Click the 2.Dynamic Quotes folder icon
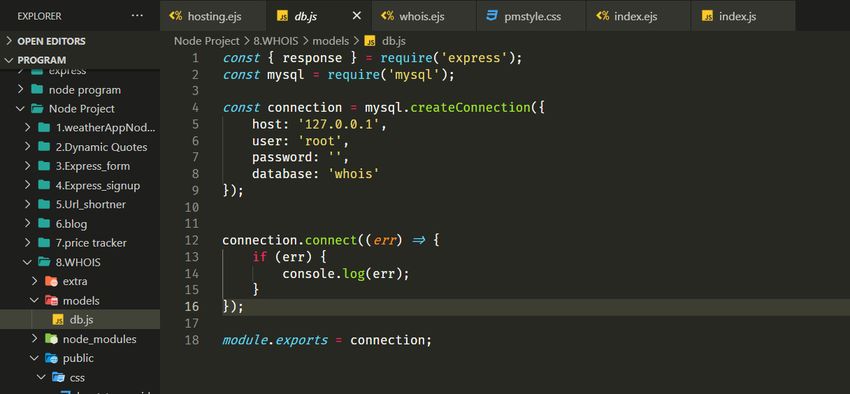This screenshot has width=850, height=394. click(44, 146)
